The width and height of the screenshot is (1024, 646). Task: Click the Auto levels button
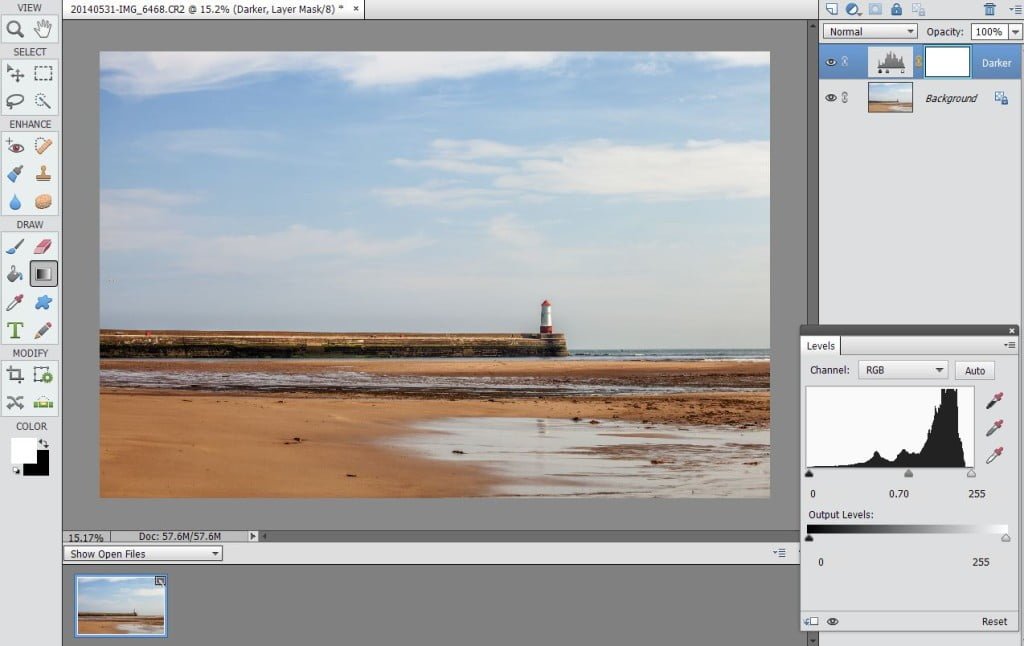pos(974,370)
